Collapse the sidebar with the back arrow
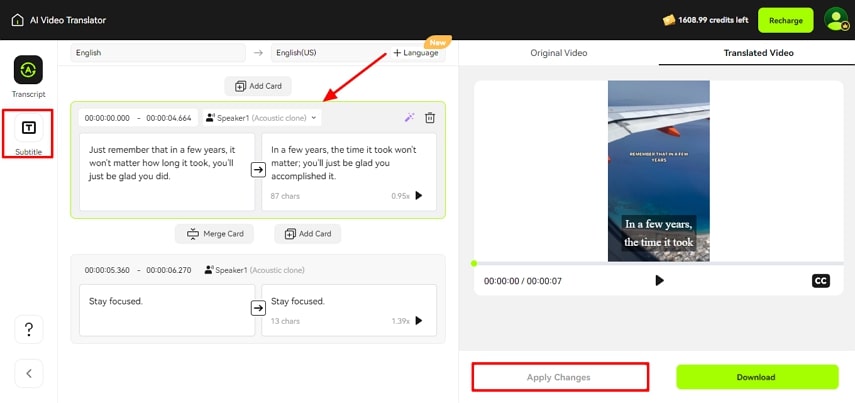This screenshot has height=403, width=855. (28, 373)
